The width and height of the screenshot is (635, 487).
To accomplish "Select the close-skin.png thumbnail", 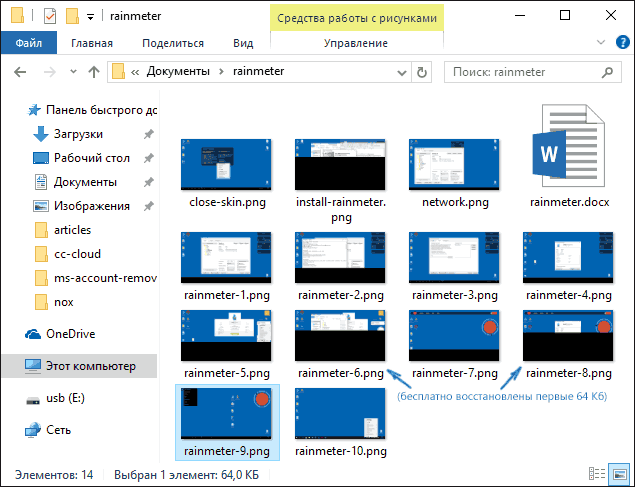I will tap(226, 164).
